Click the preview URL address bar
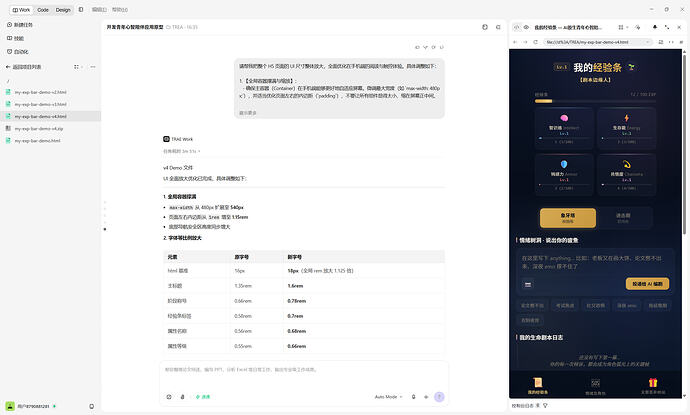The width and height of the screenshot is (690, 415). pyautogui.click(x=598, y=42)
